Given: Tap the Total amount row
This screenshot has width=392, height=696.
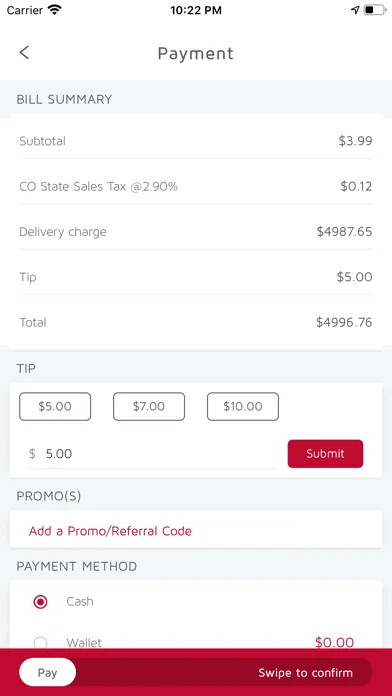Looking at the screenshot, I should (x=196, y=322).
